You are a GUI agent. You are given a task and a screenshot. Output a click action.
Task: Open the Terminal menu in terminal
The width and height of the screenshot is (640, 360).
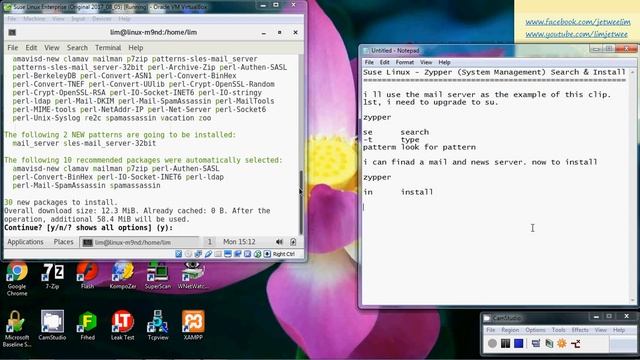[108, 48]
